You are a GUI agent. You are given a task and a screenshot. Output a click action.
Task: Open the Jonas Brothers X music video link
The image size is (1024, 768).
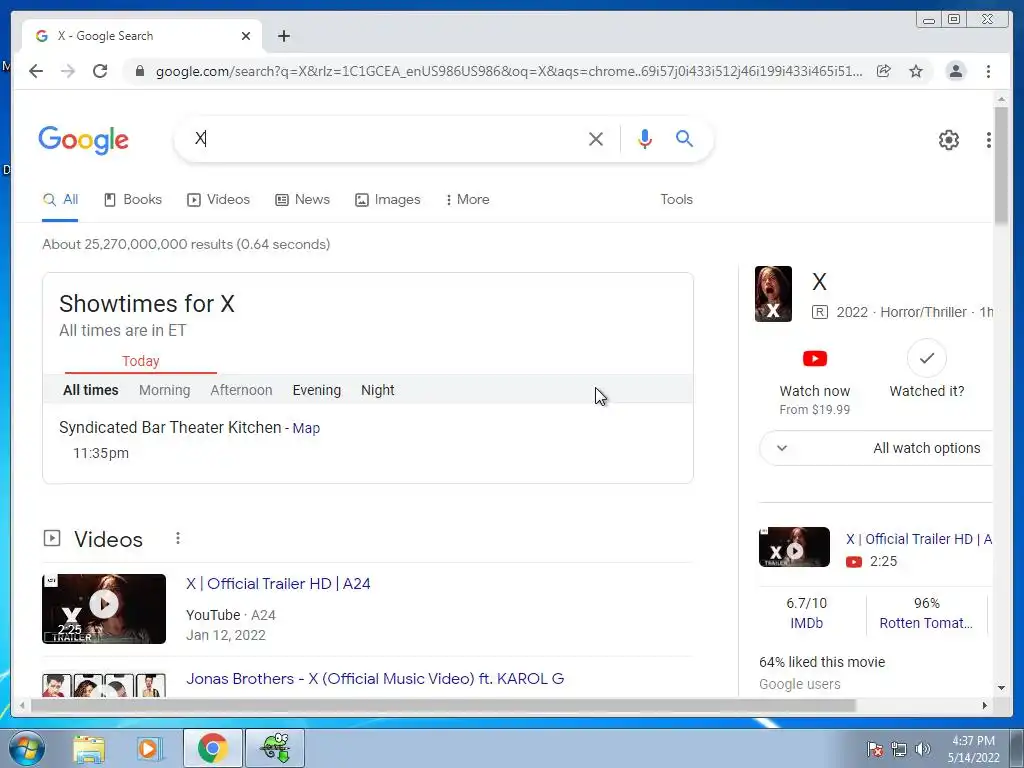[x=375, y=679]
